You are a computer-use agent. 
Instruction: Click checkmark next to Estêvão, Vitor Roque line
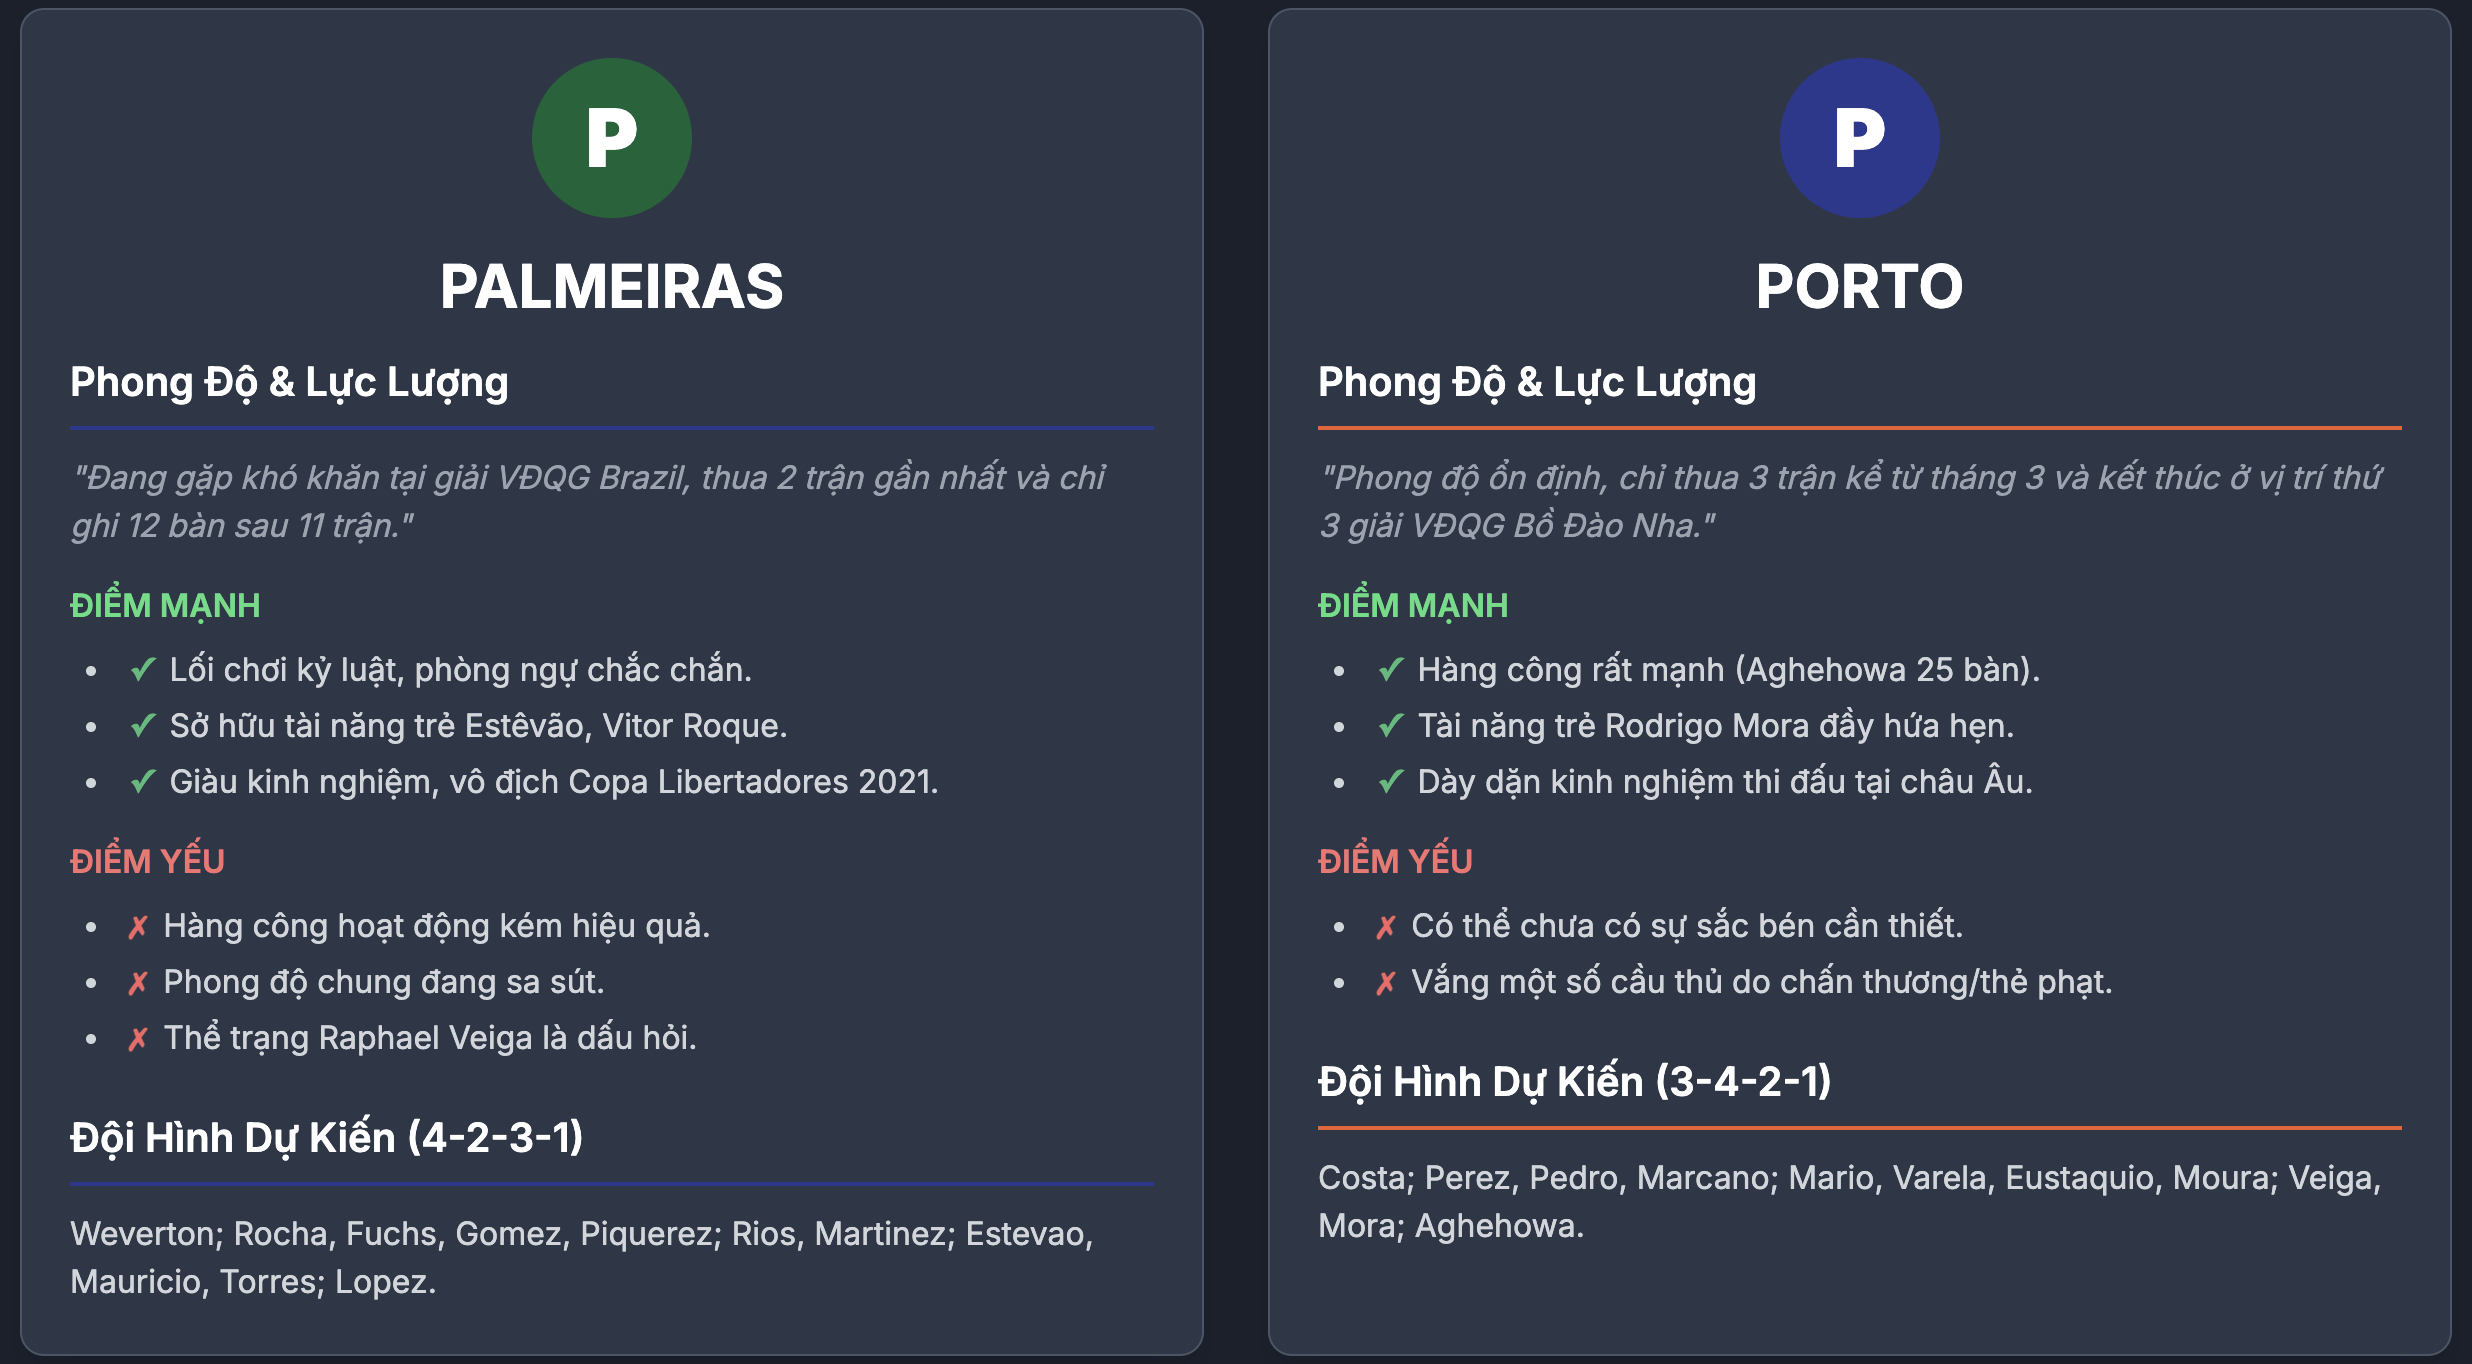coord(143,725)
